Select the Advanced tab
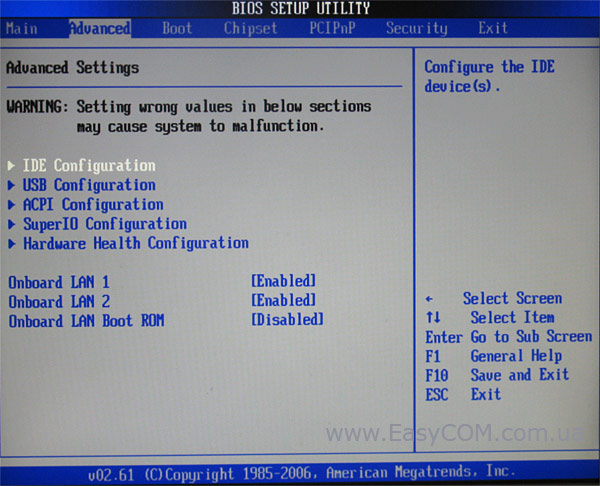600x486 pixels. (x=99, y=29)
